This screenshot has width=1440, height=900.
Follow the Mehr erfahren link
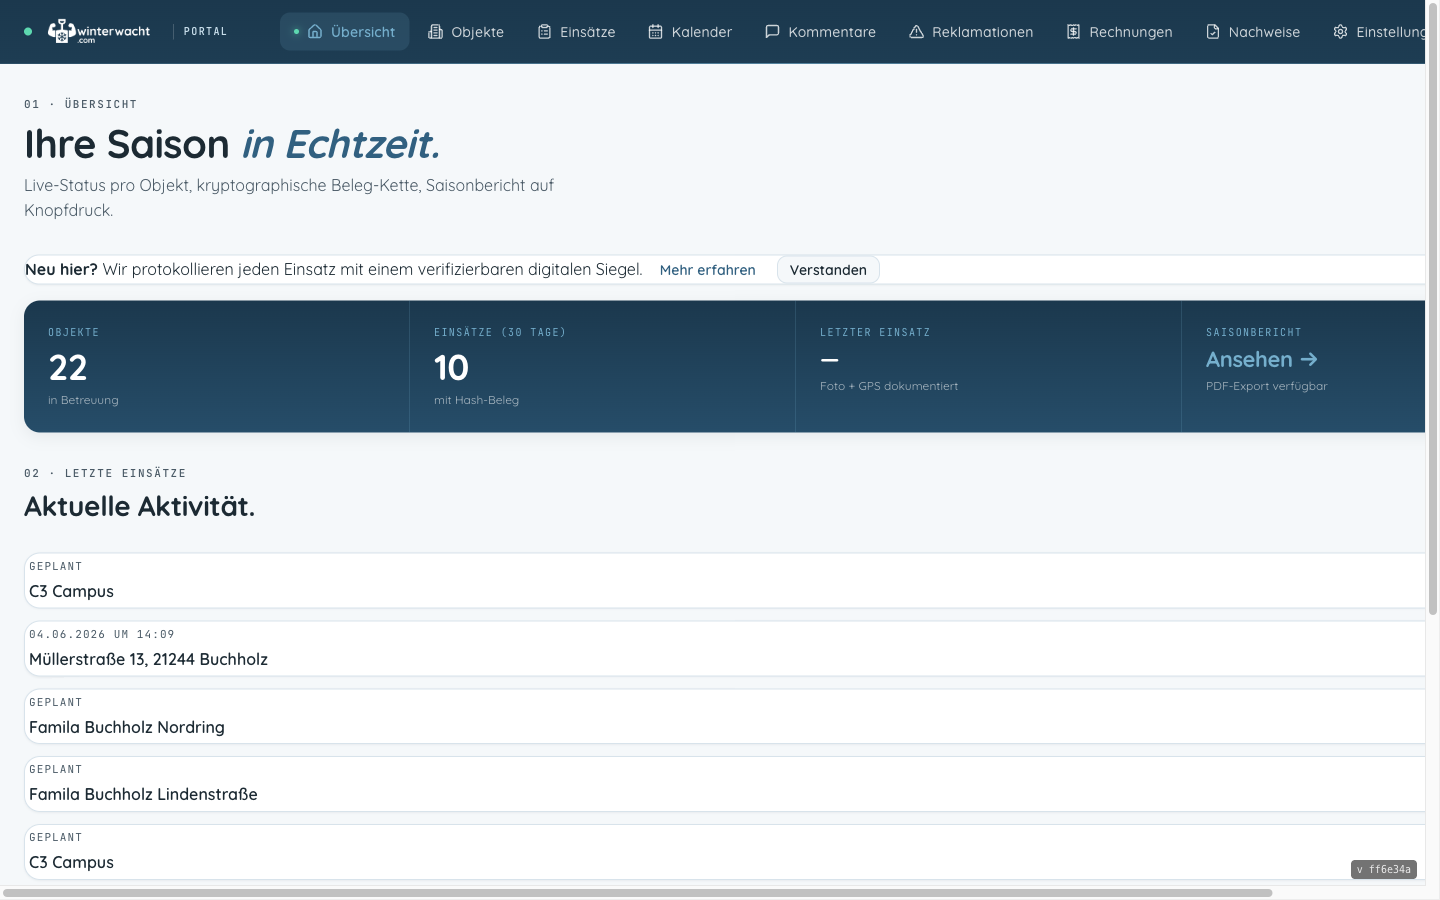click(x=707, y=270)
